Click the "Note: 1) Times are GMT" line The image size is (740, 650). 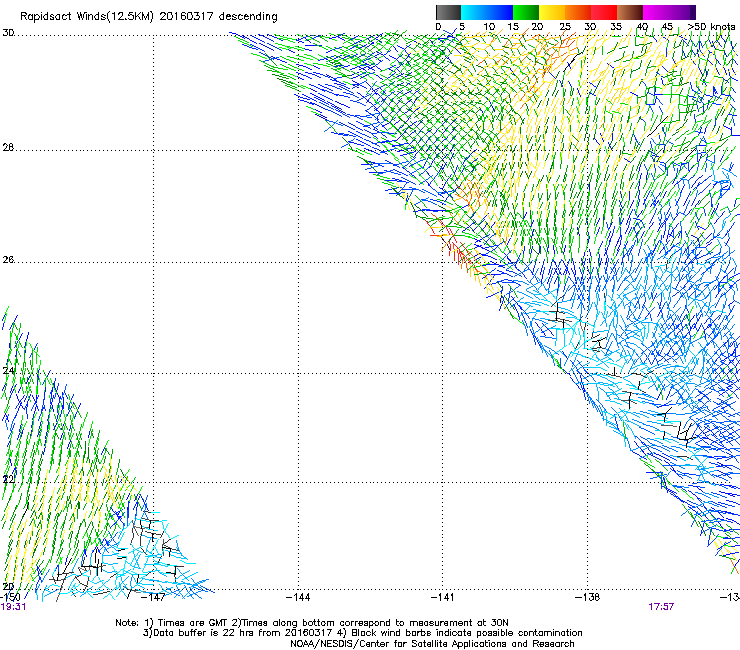[x=312, y=623]
